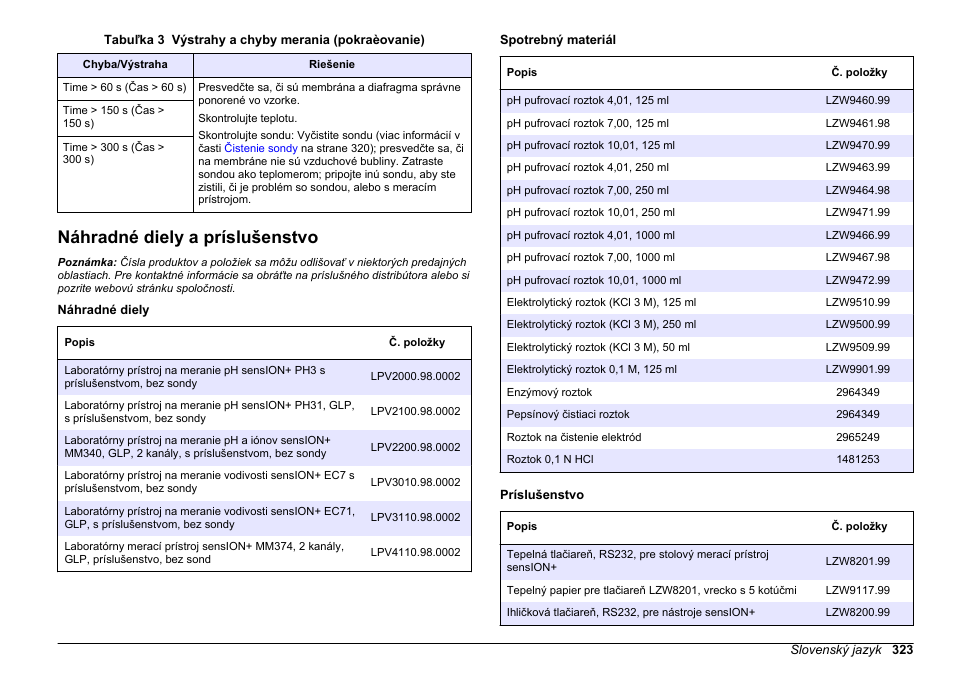Click 'Popis' header in Náhradné diely table
Screen dimensions: 954x673
click(x=80, y=343)
